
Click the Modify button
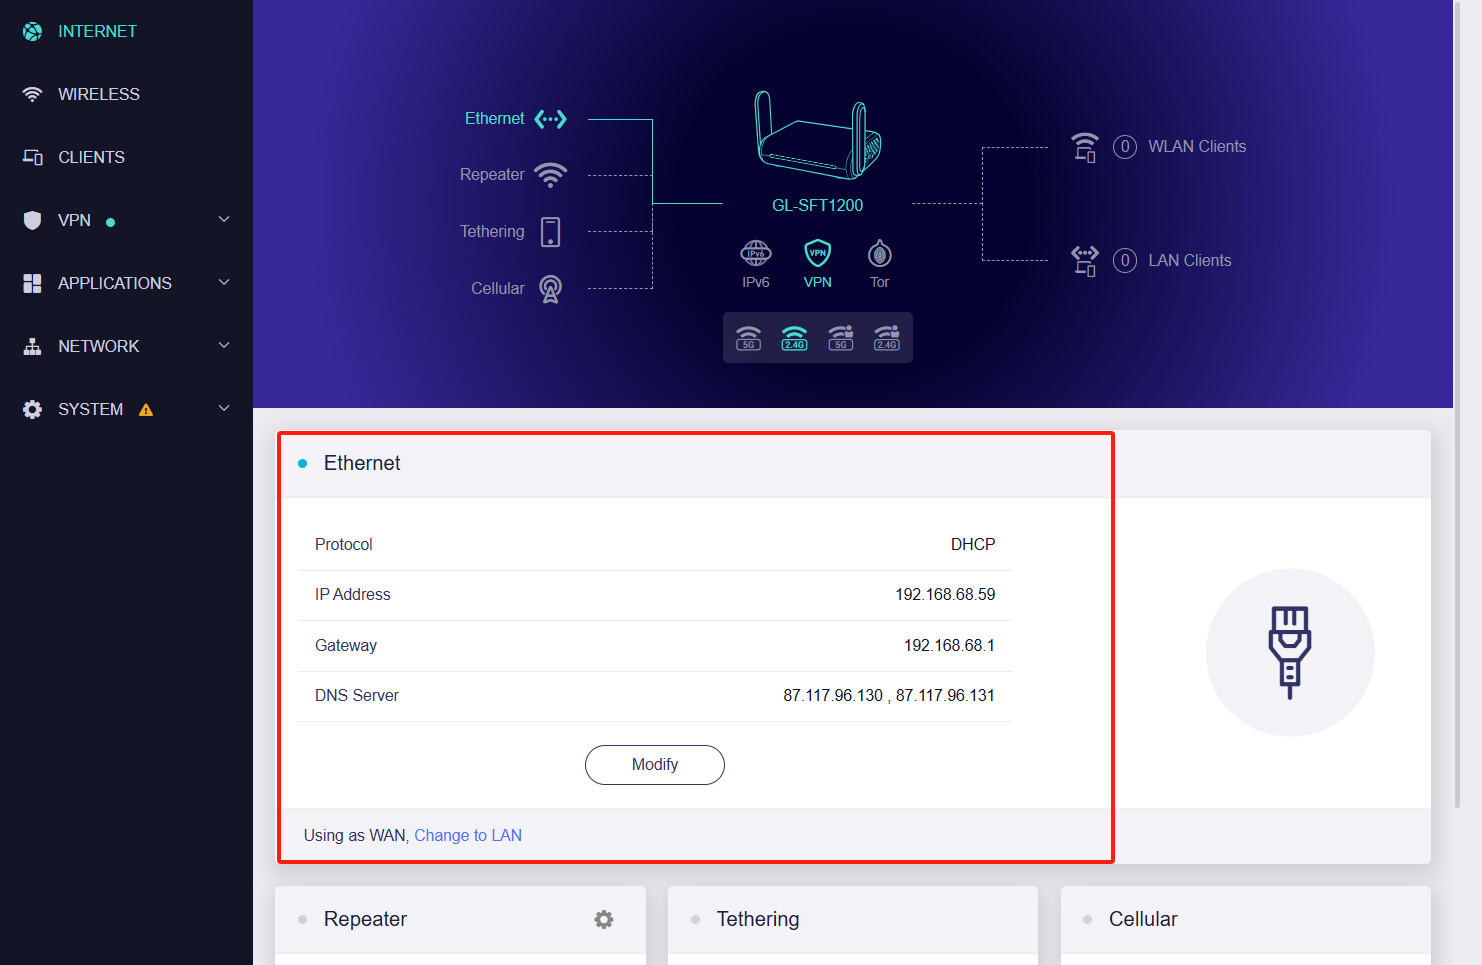[655, 765]
